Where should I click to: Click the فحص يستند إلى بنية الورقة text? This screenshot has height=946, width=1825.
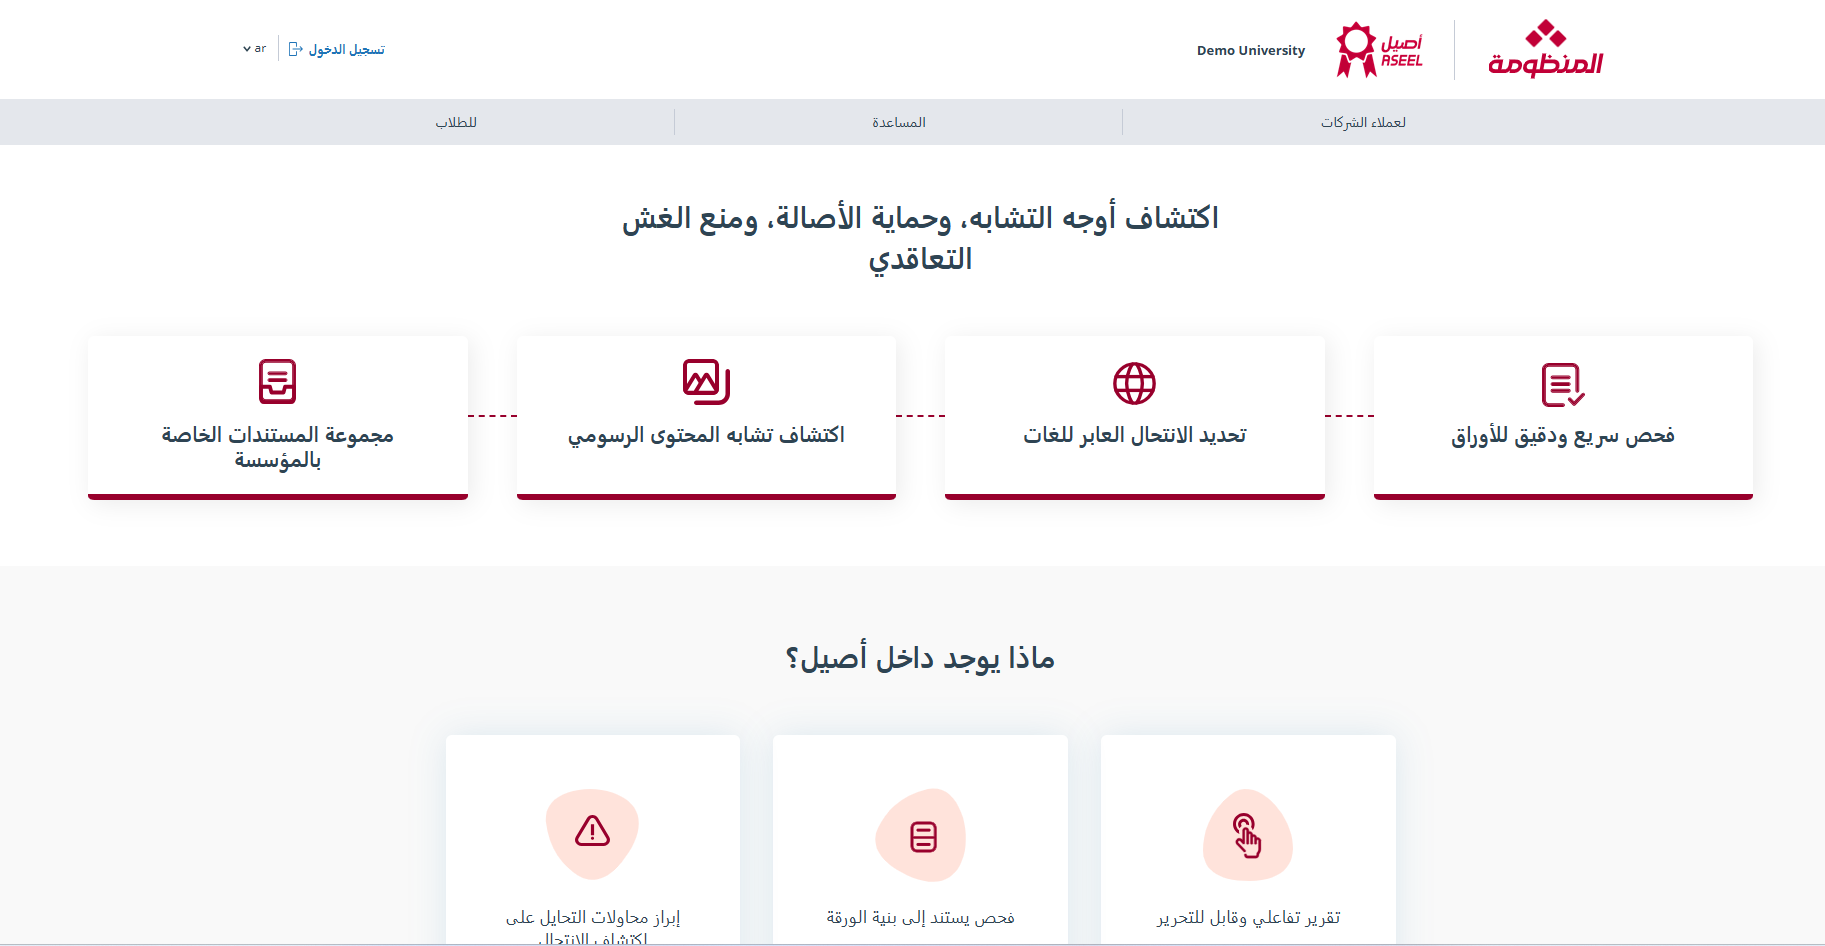point(920,917)
